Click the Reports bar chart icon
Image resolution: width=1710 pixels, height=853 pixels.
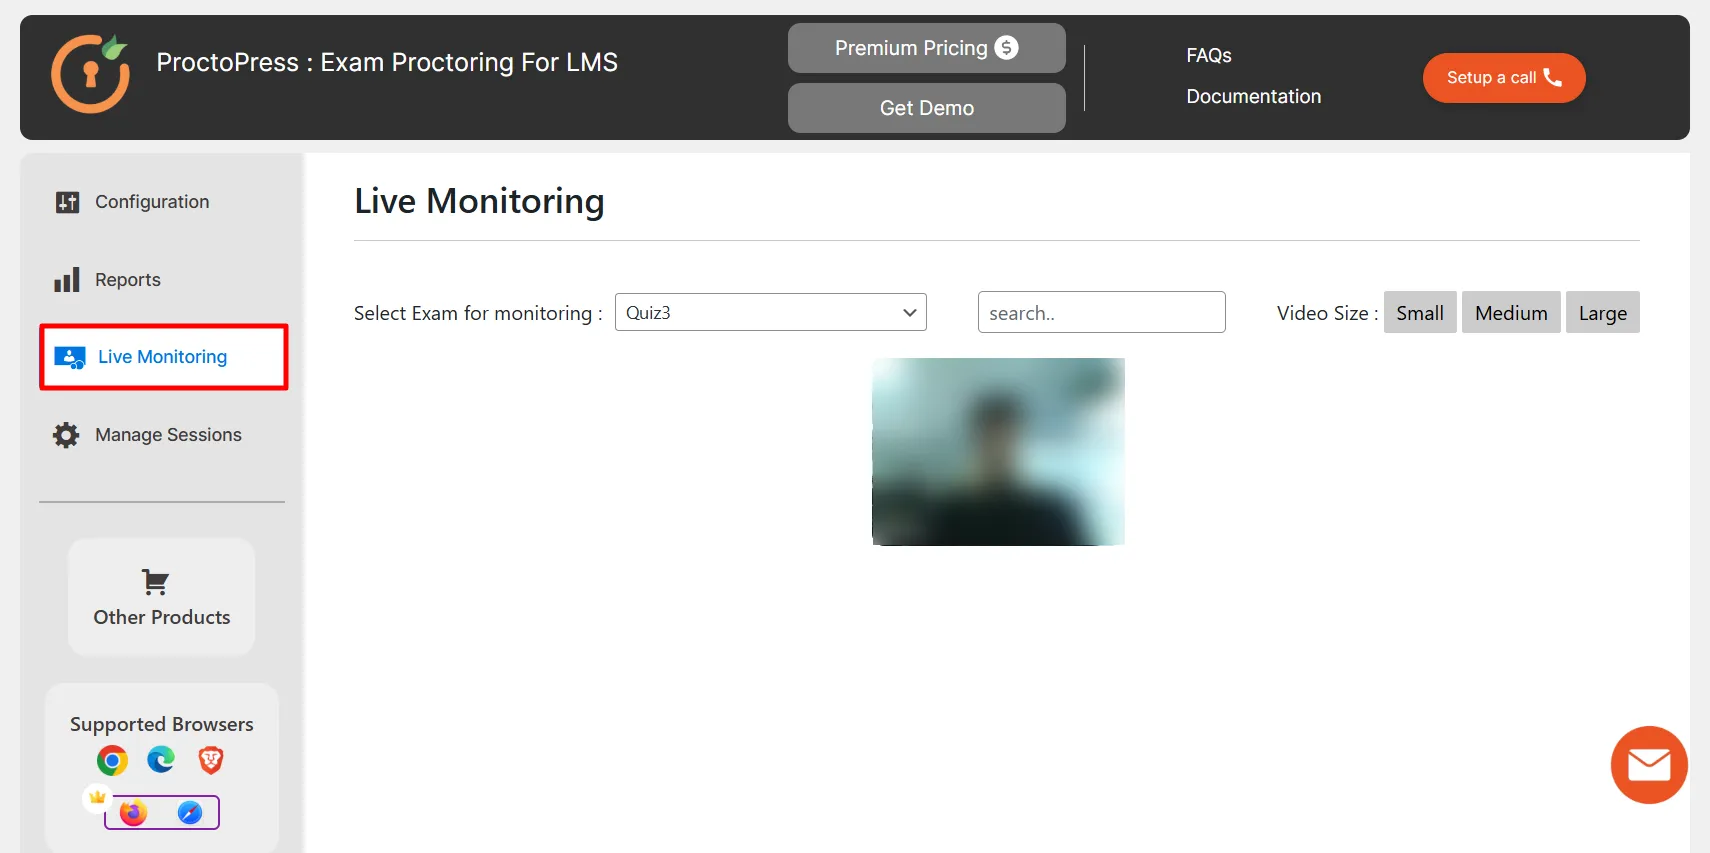[67, 280]
